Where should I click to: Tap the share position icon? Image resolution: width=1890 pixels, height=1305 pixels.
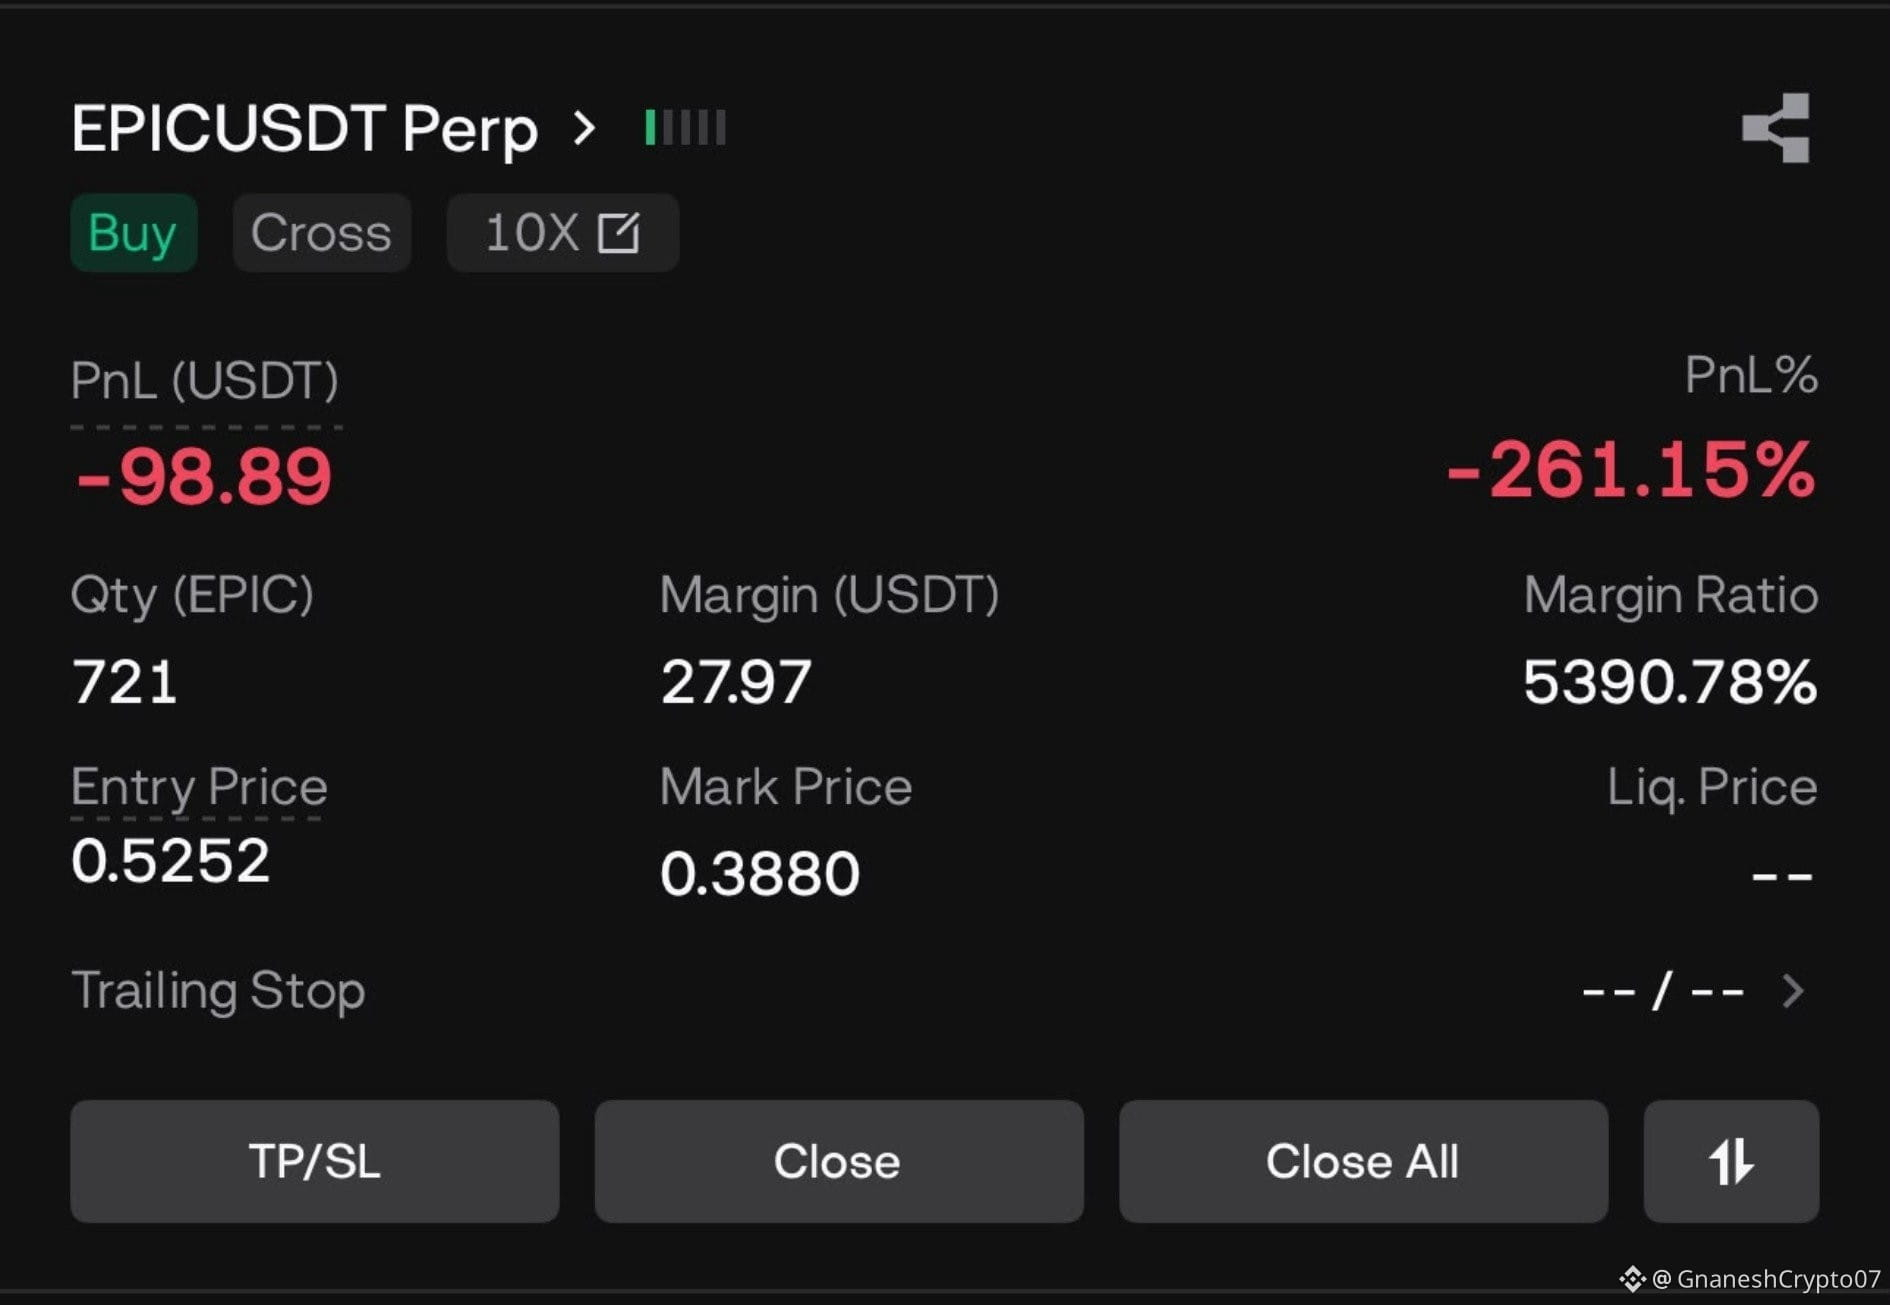pyautogui.click(x=1776, y=128)
